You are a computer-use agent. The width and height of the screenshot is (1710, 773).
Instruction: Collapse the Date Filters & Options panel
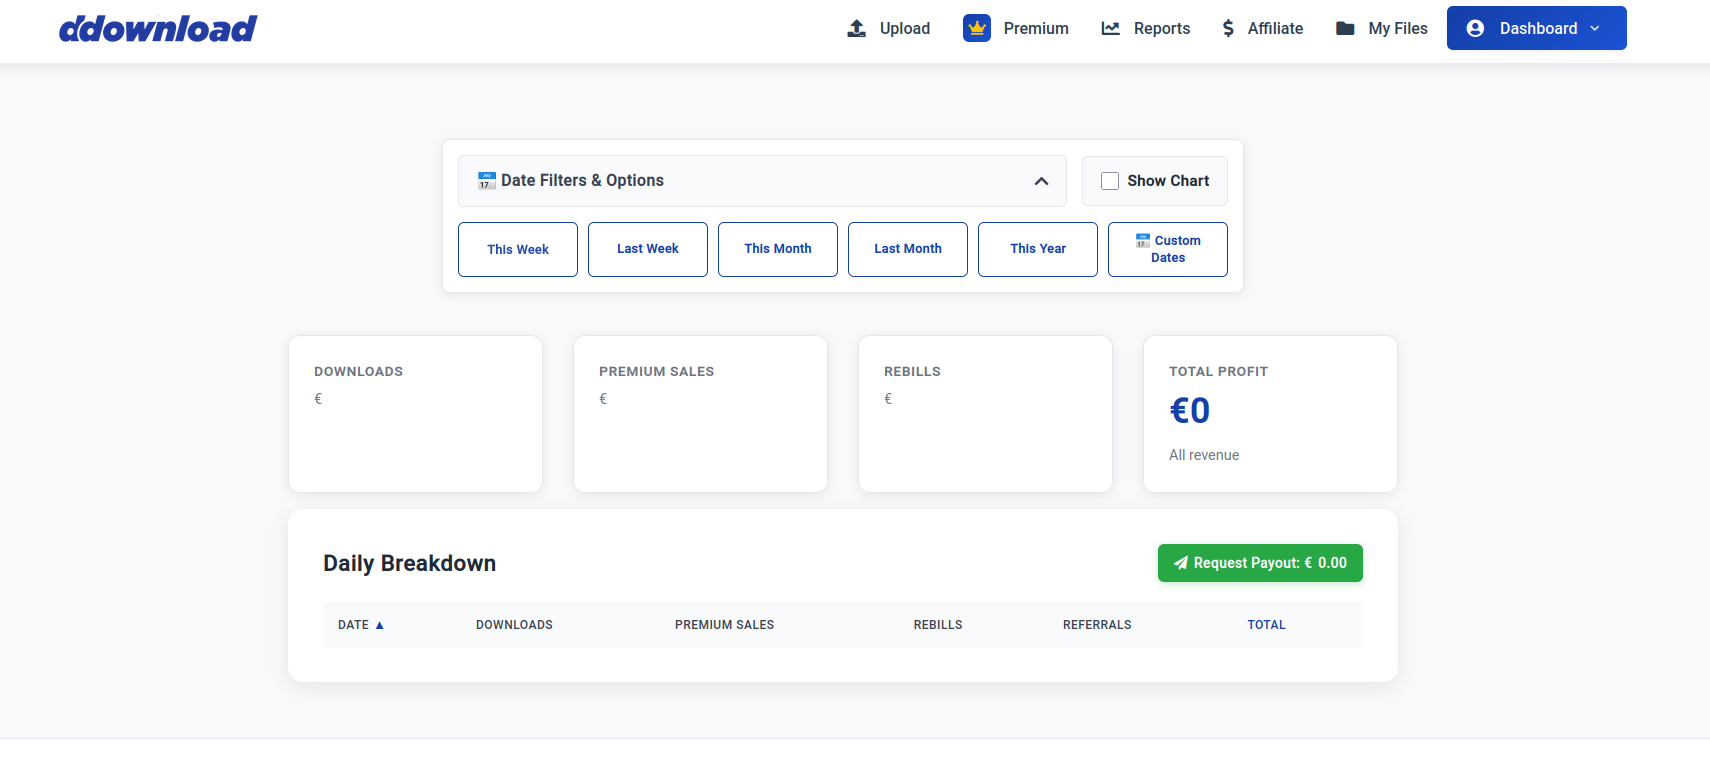click(x=1041, y=181)
